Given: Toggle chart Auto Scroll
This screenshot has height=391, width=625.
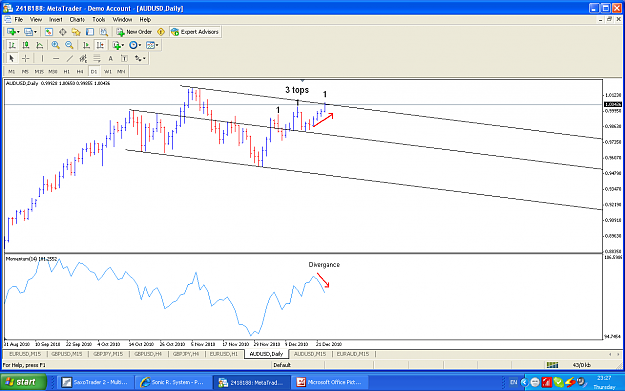Looking at the screenshot, I should (86, 45).
